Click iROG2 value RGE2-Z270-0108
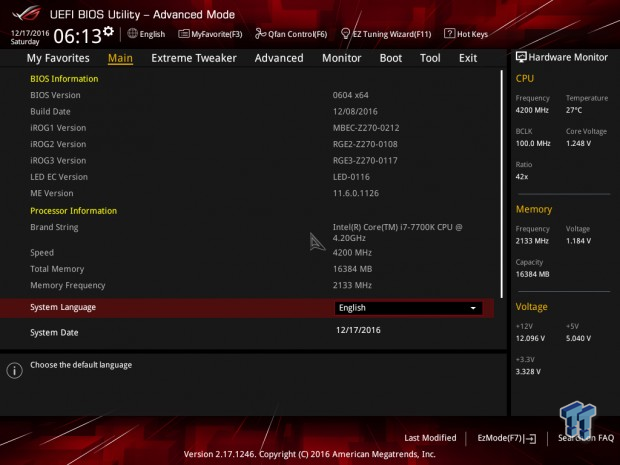Image resolution: width=620 pixels, height=465 pixels. (x=365, y=144)
